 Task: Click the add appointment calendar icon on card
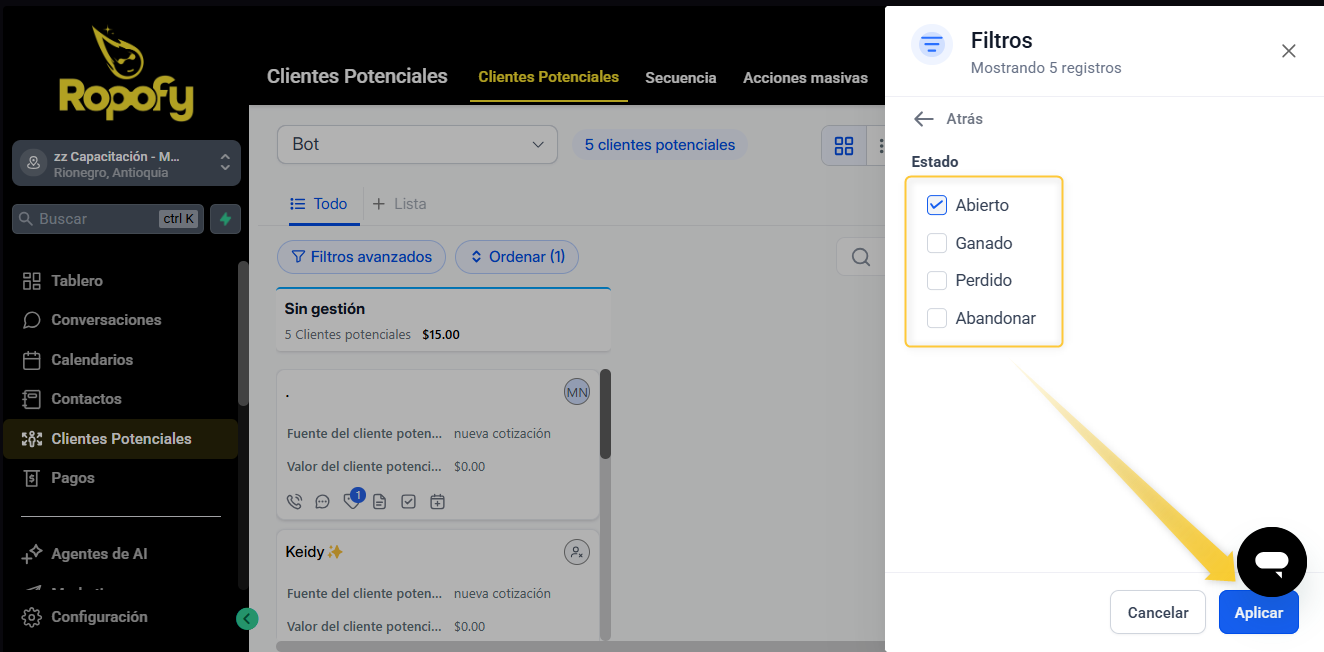[x=437, y=502]
